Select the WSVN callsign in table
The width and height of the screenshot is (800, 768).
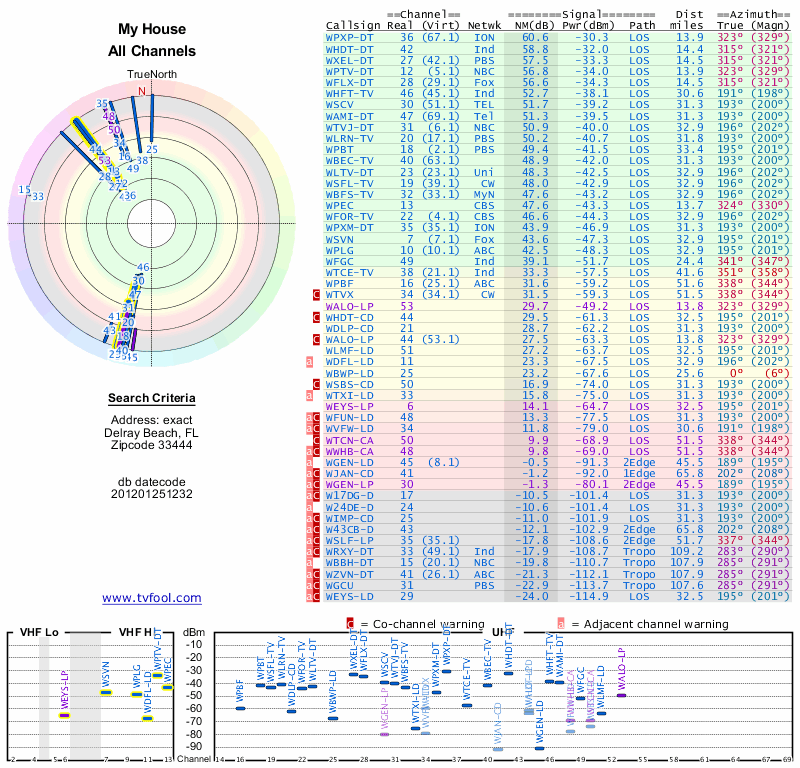coord(340,239)
